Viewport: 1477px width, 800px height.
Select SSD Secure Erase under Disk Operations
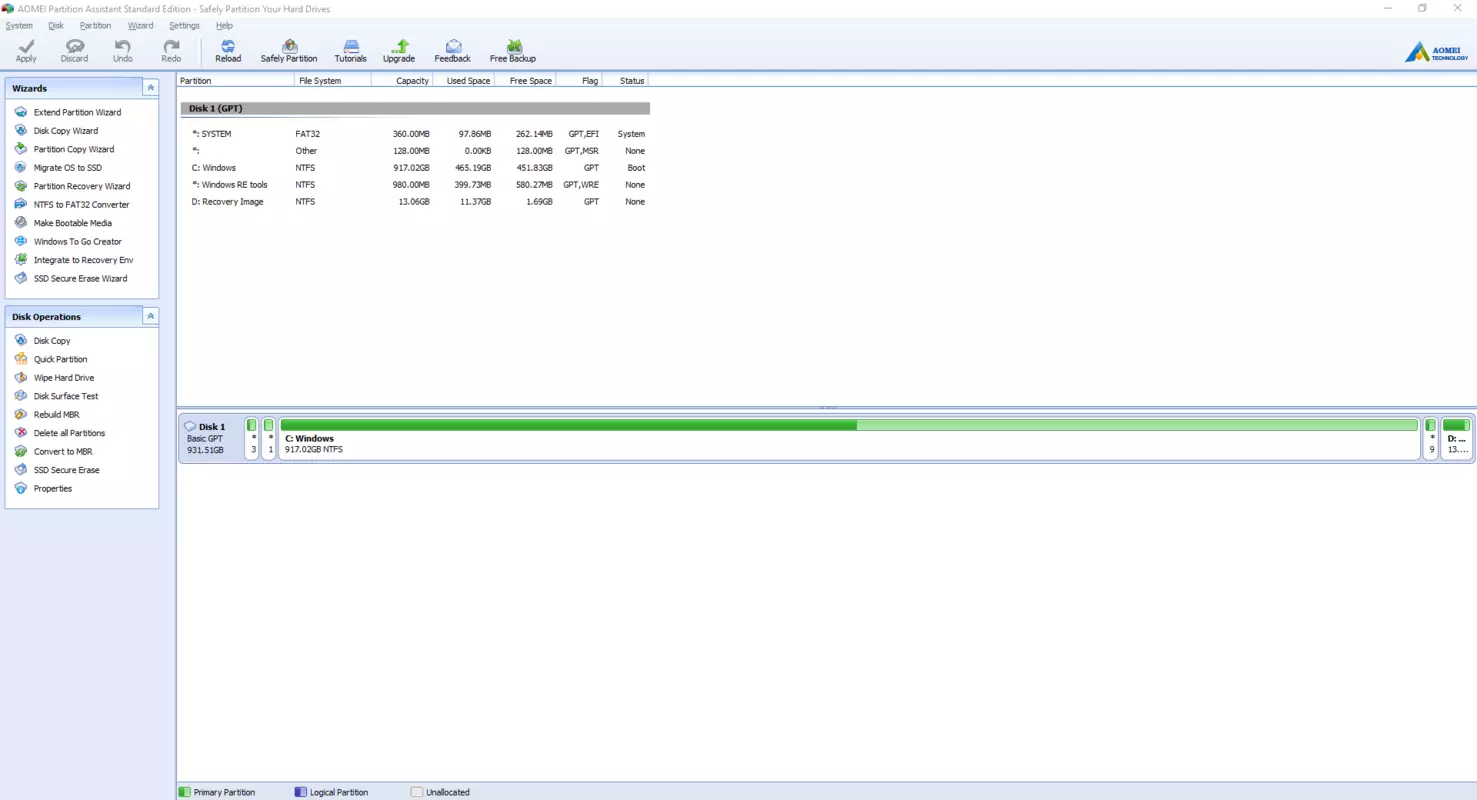coord(66,470)
